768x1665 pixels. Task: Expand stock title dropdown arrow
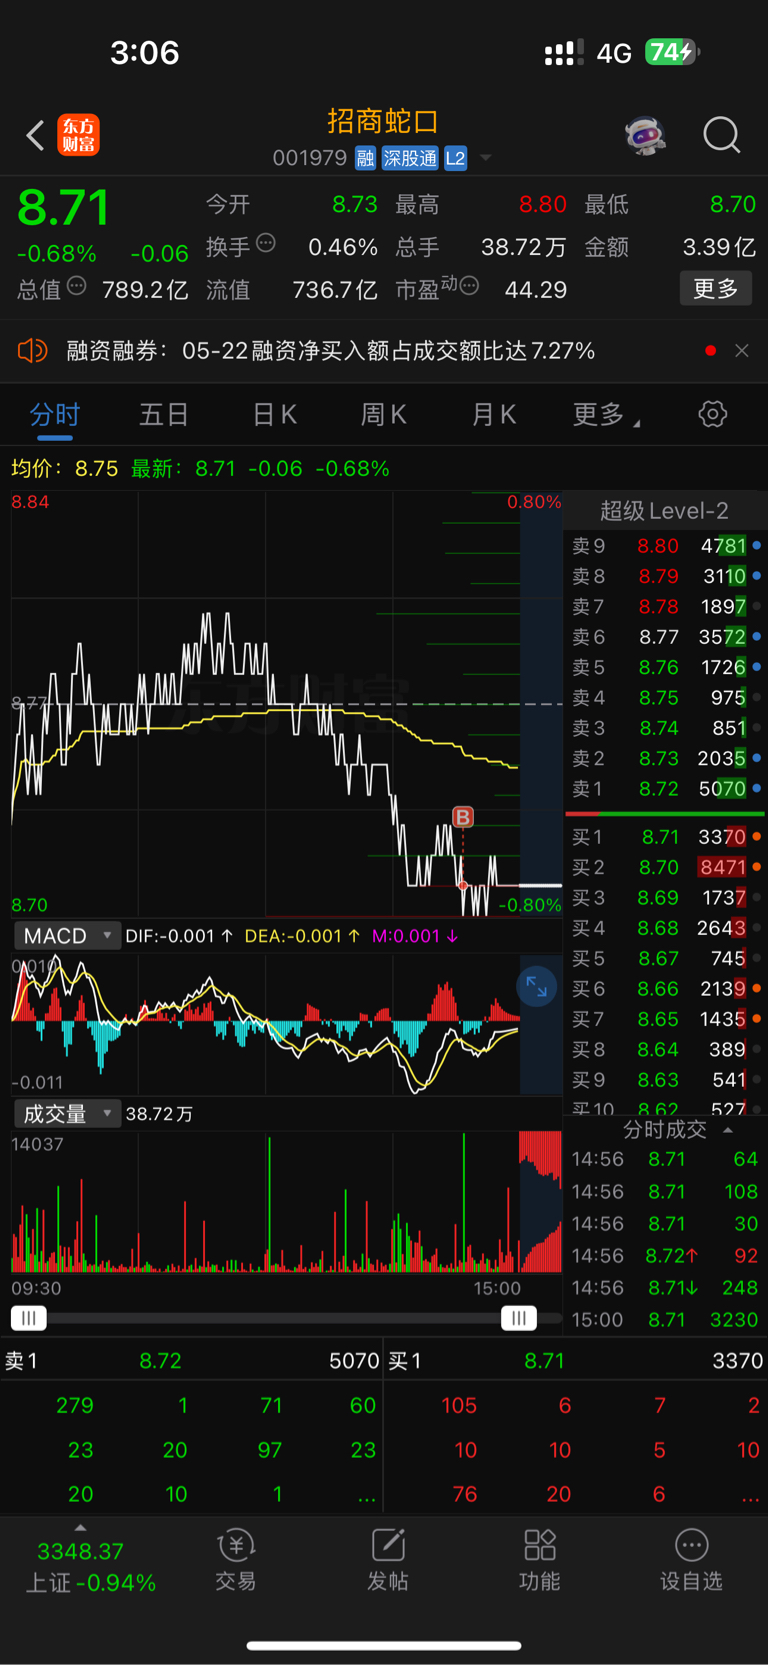coord(486,158)
